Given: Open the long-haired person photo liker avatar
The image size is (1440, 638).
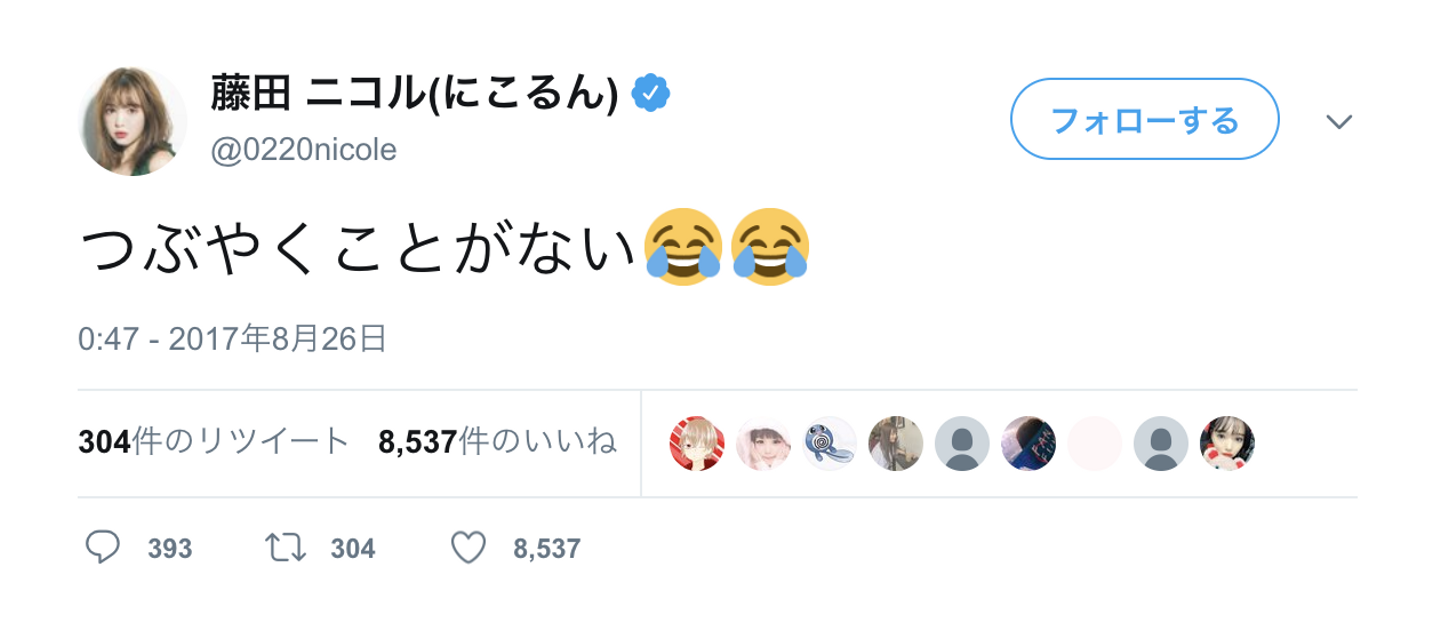Looking at the screenshot, I should pos(896,444).
